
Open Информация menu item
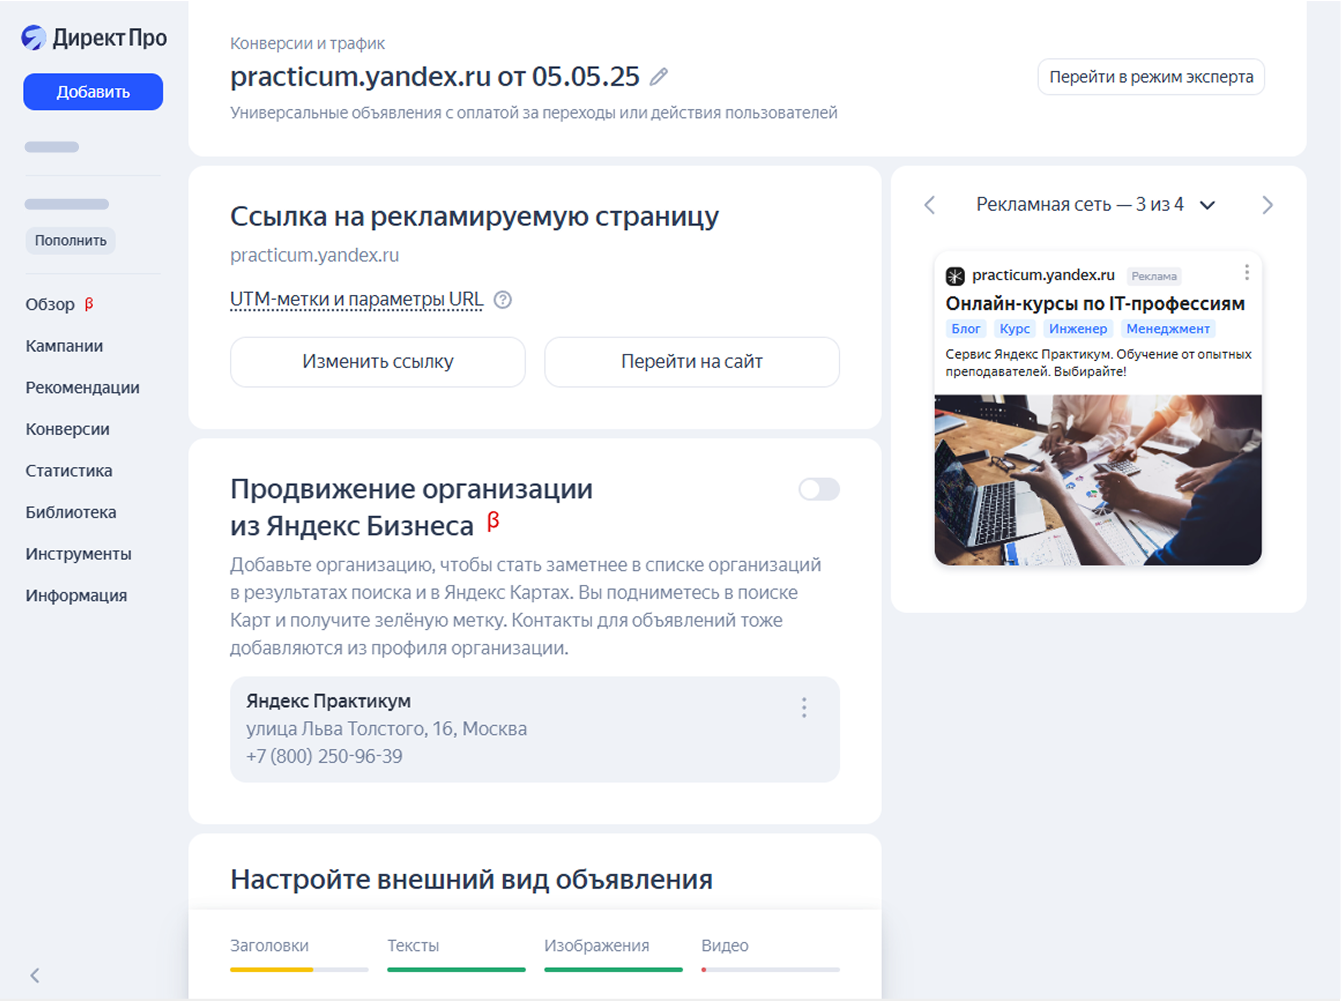[x=76, y=595]
